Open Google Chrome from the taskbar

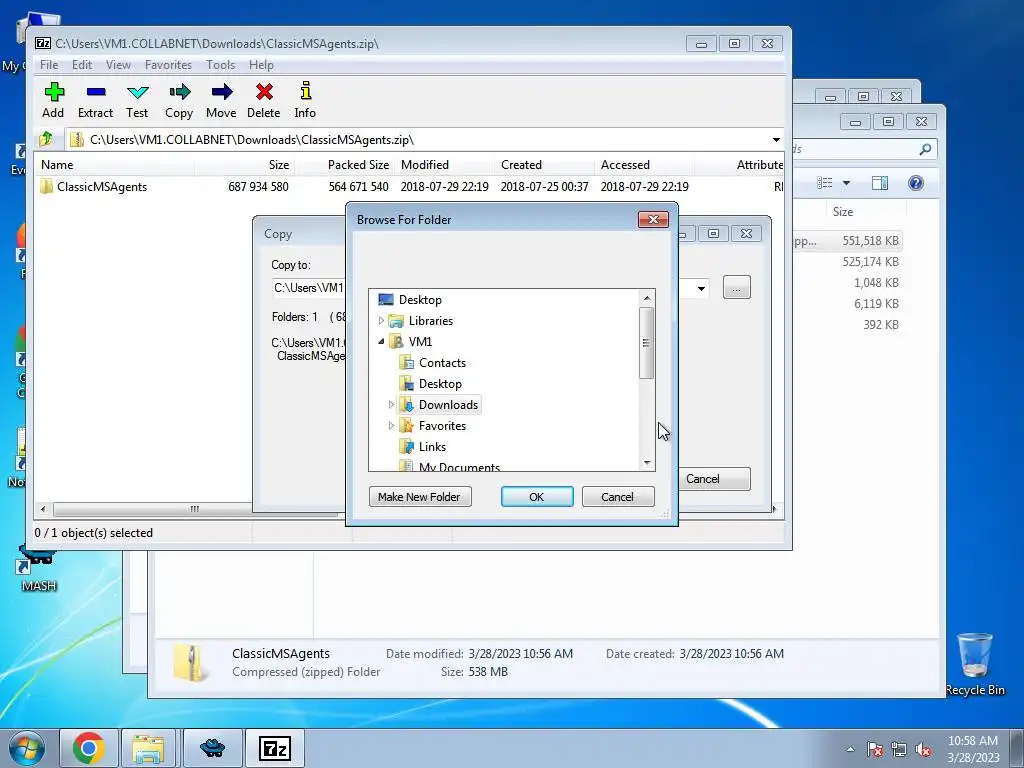point(89,748)
